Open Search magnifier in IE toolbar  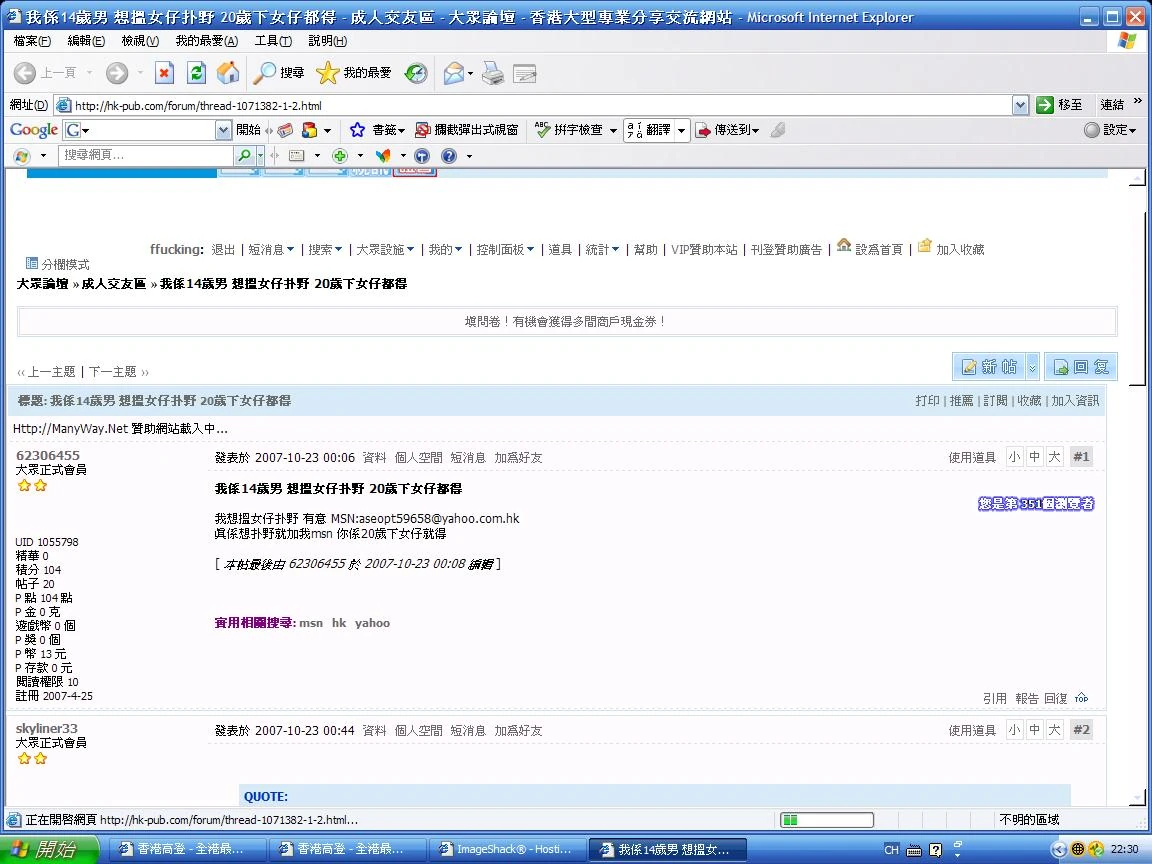coord(264,73)
